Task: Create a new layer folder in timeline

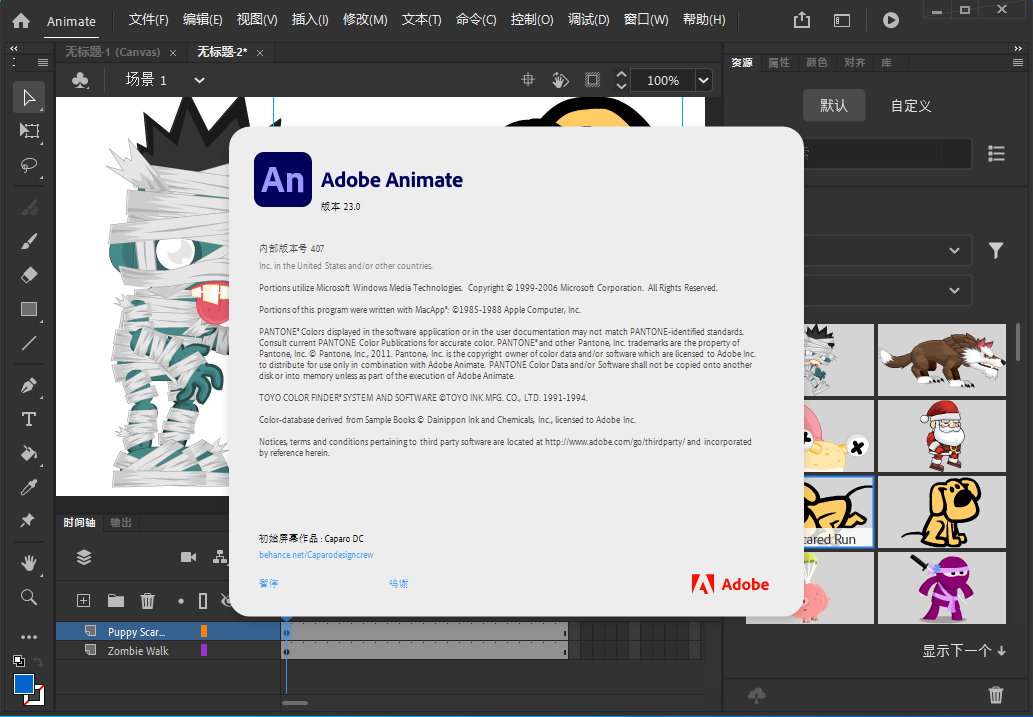Action: tap(116, 600)
